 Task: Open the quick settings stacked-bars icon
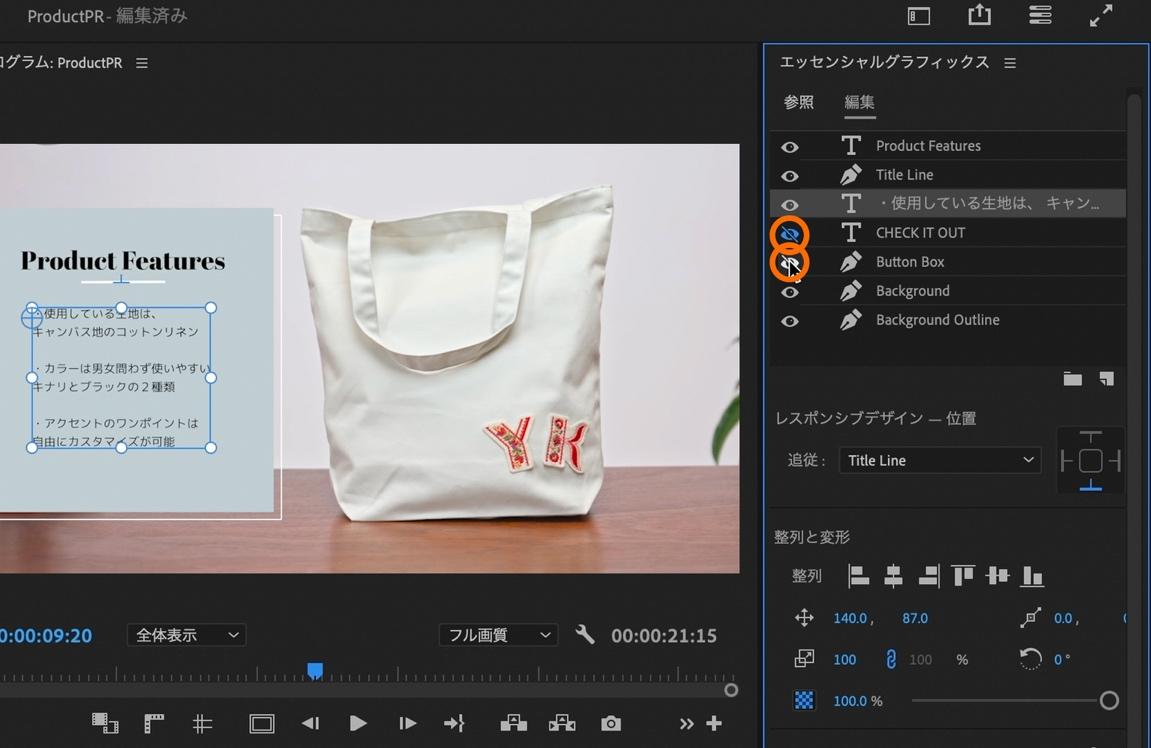click(x=1040, y=15)
